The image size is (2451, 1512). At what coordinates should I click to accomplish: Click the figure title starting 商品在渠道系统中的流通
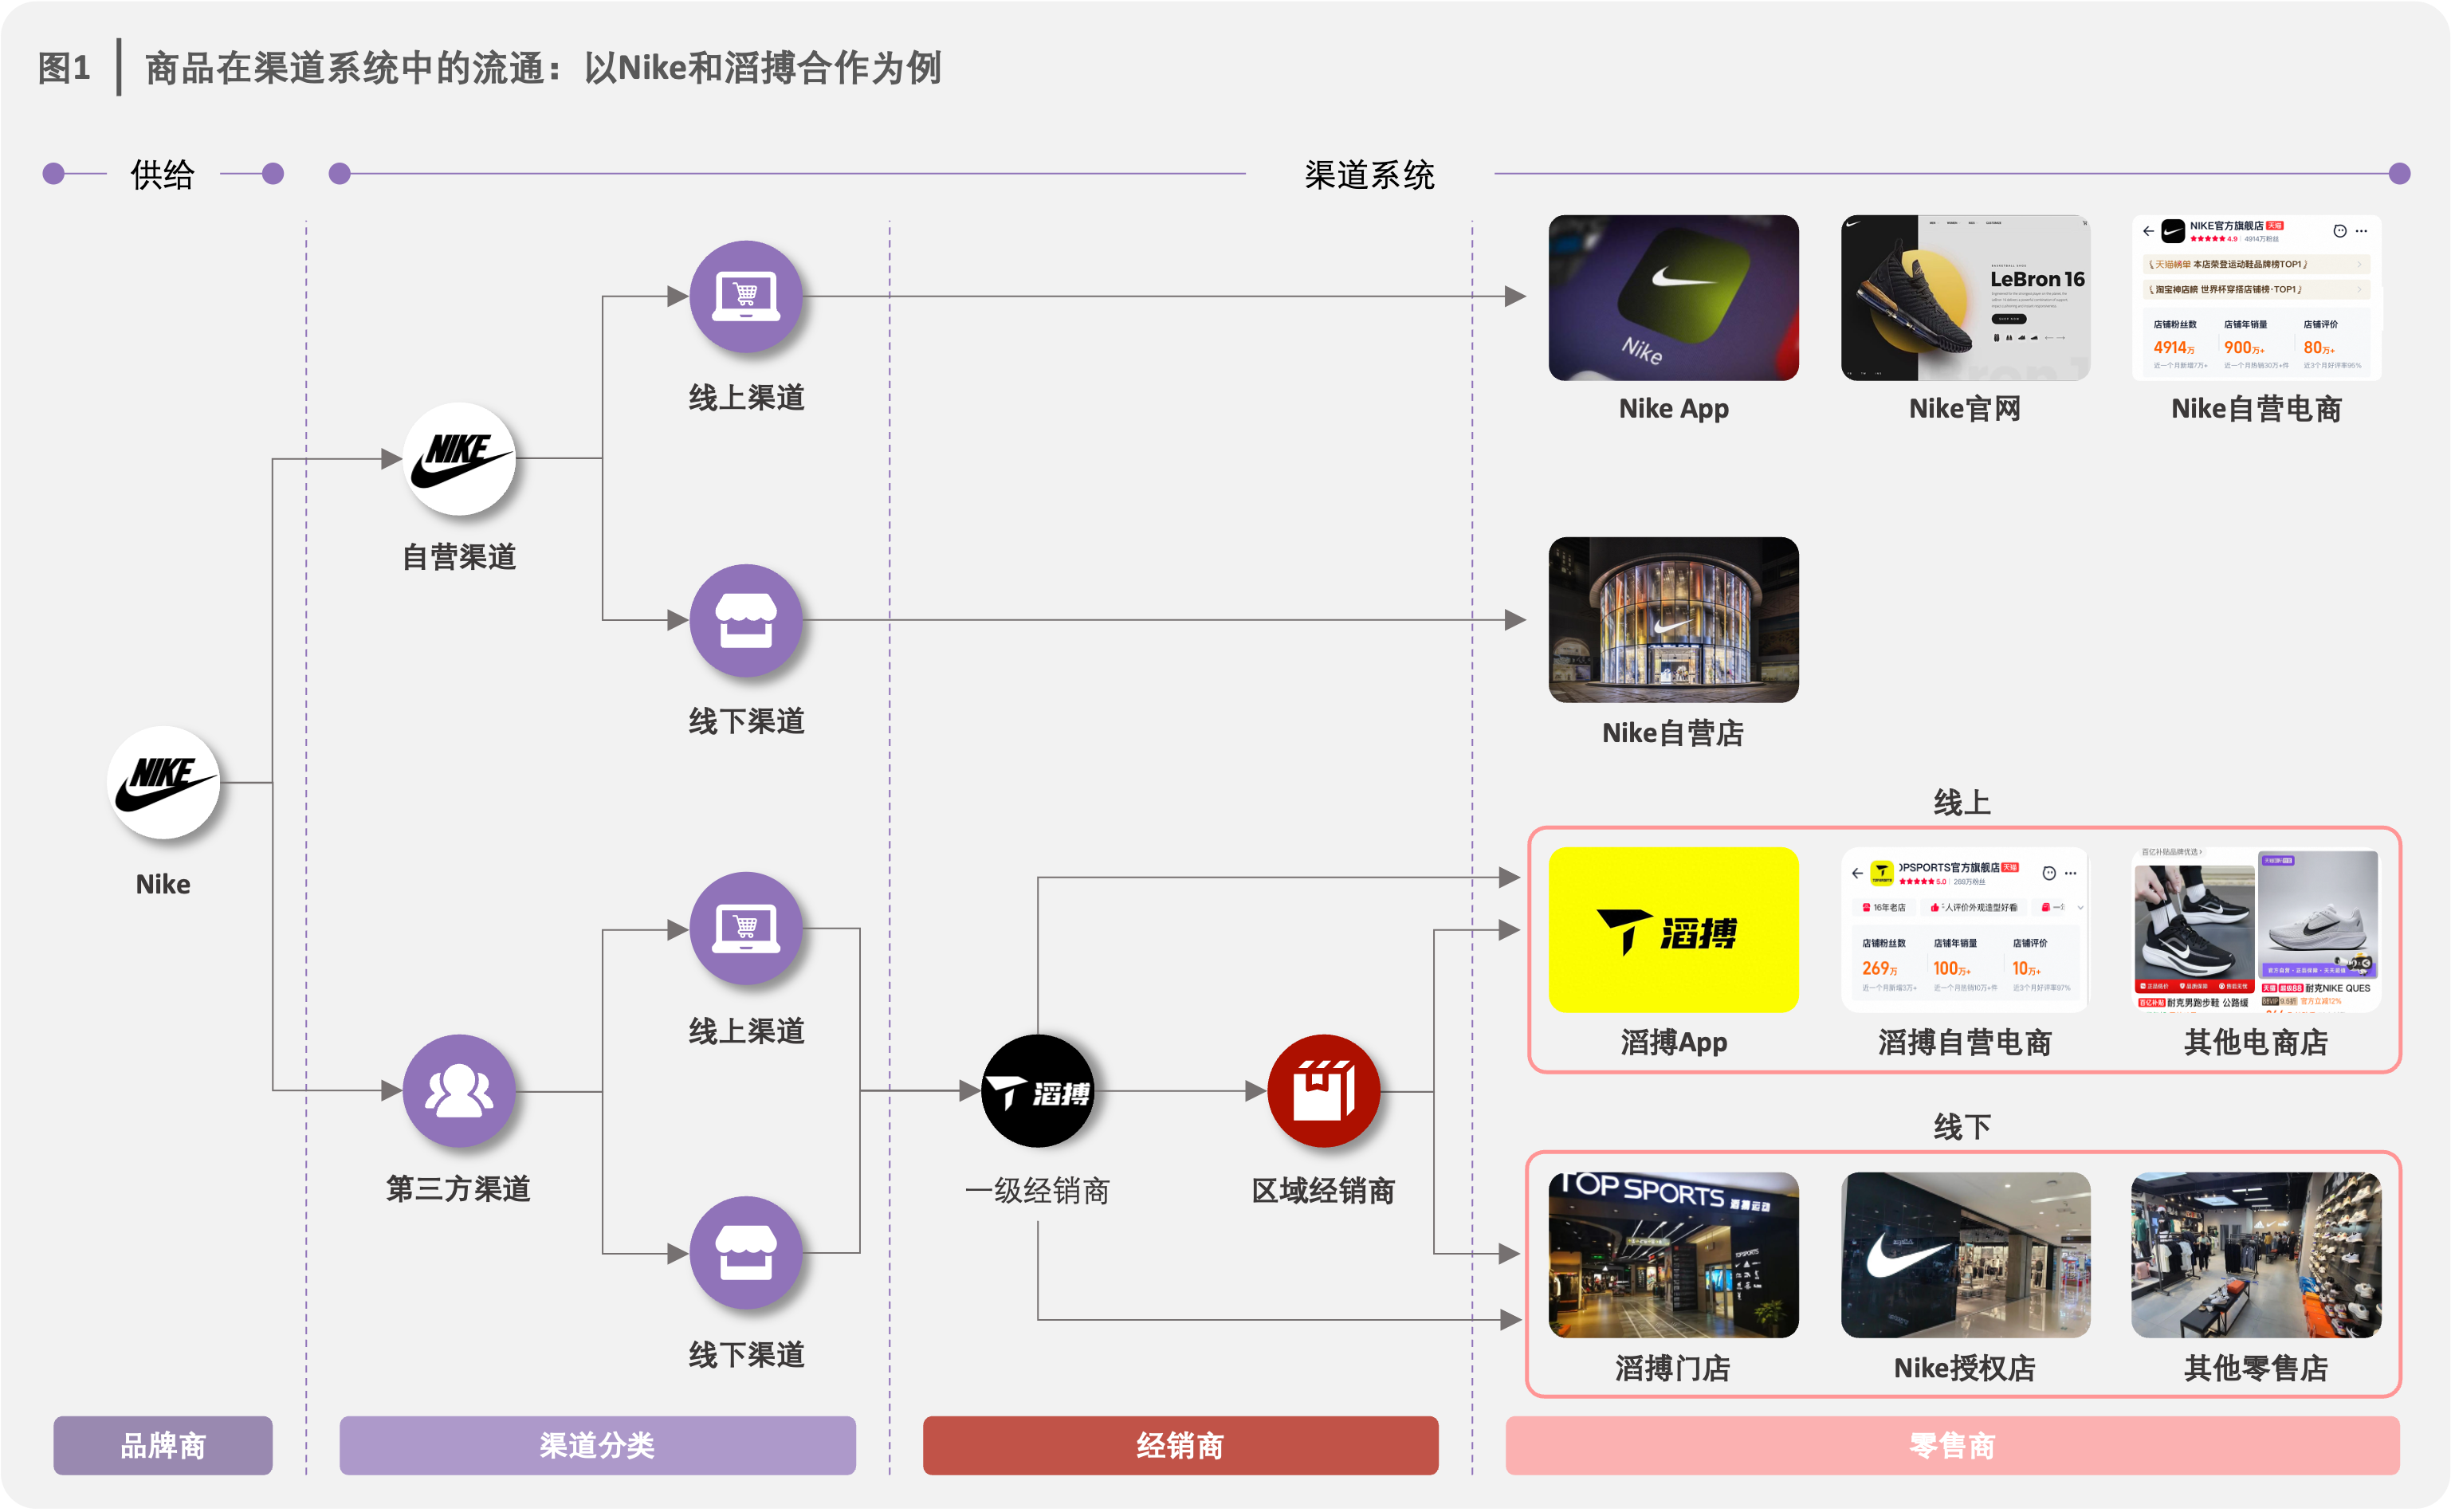pyautogui.click(x=543, y=68)
